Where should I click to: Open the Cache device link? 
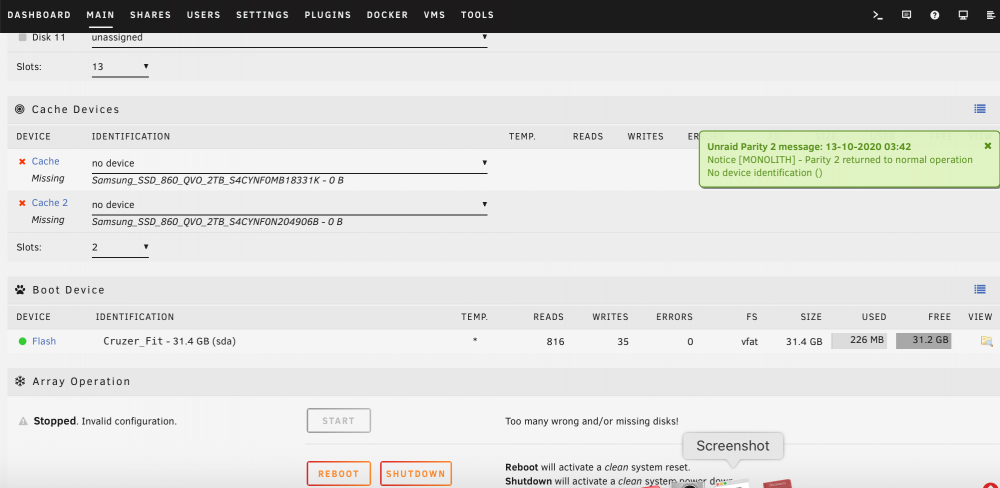(x=45, y=161)
